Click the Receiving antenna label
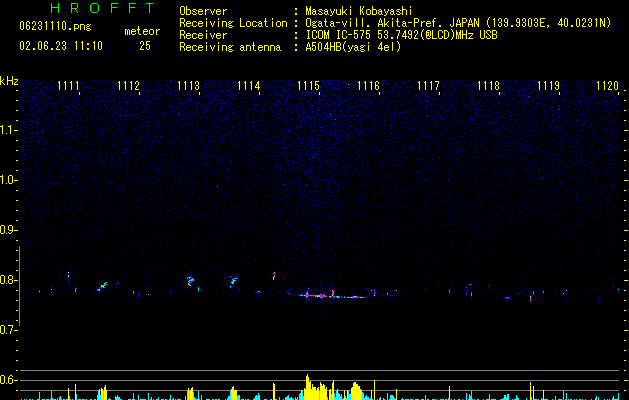Viewport: 629px width, 400px height. (x=230, y=47)
